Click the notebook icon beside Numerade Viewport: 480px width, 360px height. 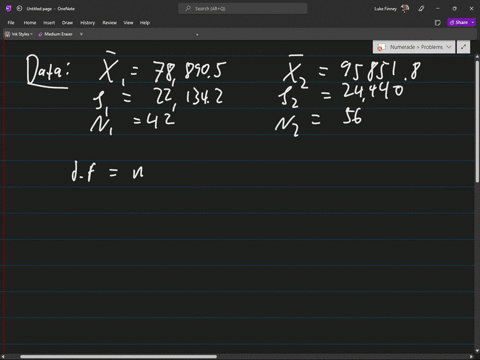point(380,47)
